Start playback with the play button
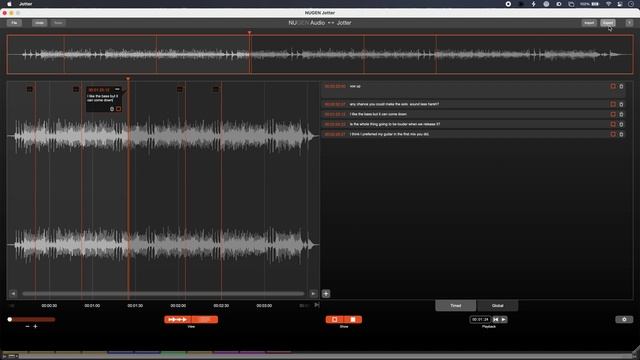640x360 pixels. 504,319
